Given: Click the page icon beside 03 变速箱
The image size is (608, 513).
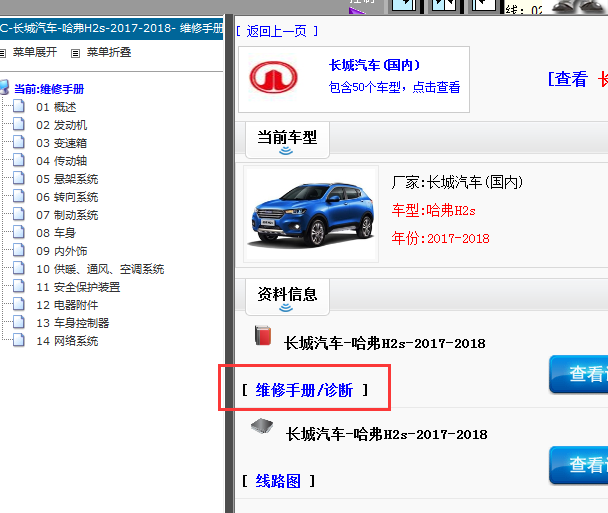Looking at the screenshot, I should coord(19,142).
